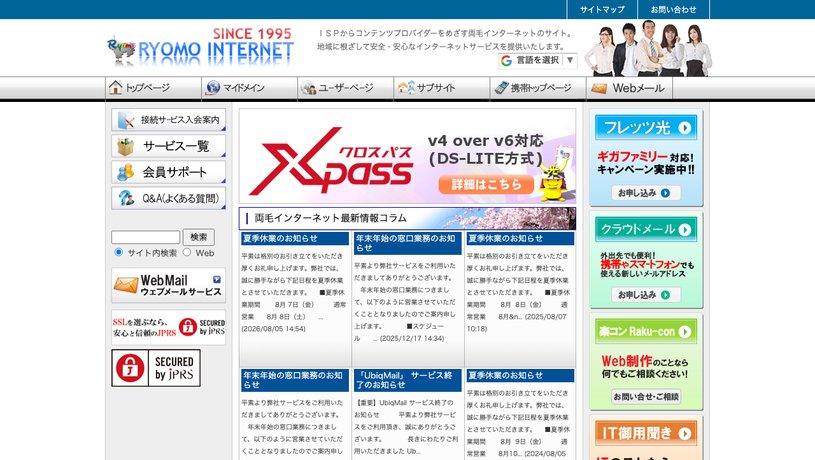Click the arrow icon on クラウドメール heading

(x=685, y=230)
